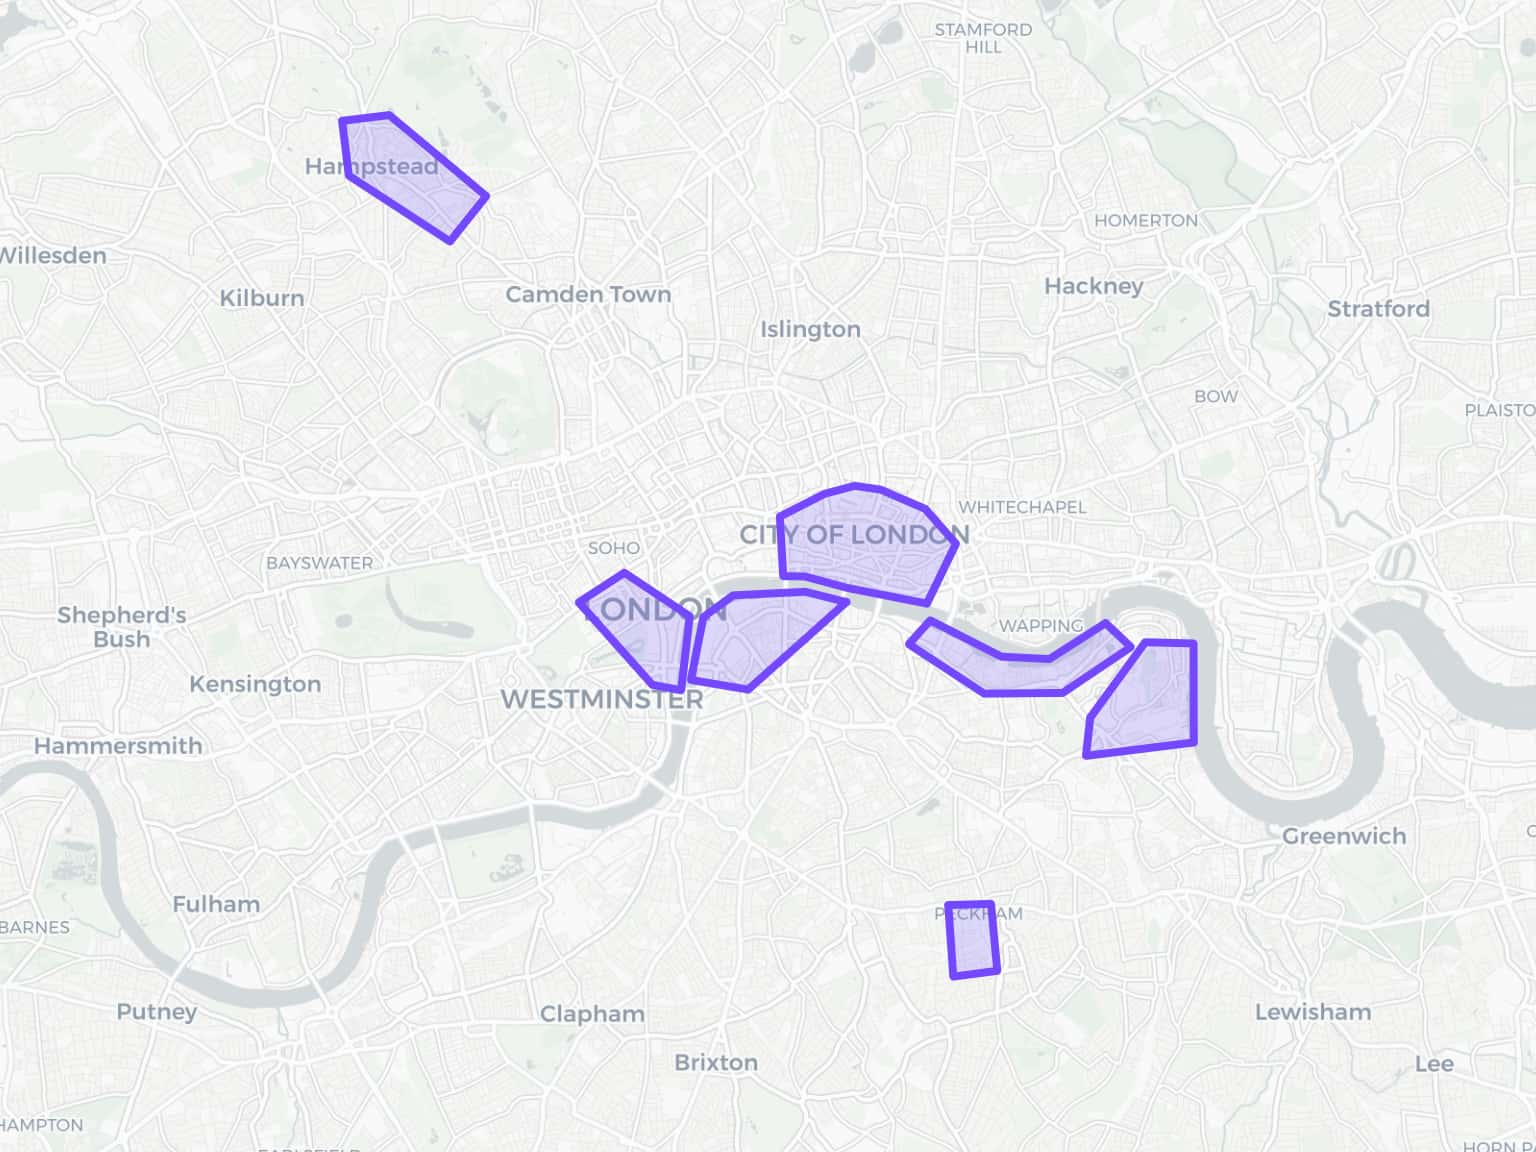Screen dimensions: 1536x1152
Task: Click the Hackney place label
Action: 1093,287
